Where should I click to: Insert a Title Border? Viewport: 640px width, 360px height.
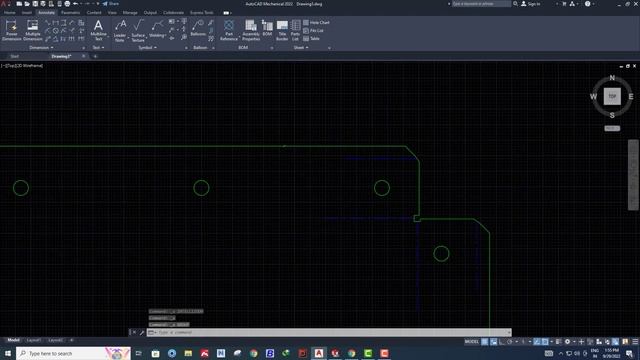[282, 30]
